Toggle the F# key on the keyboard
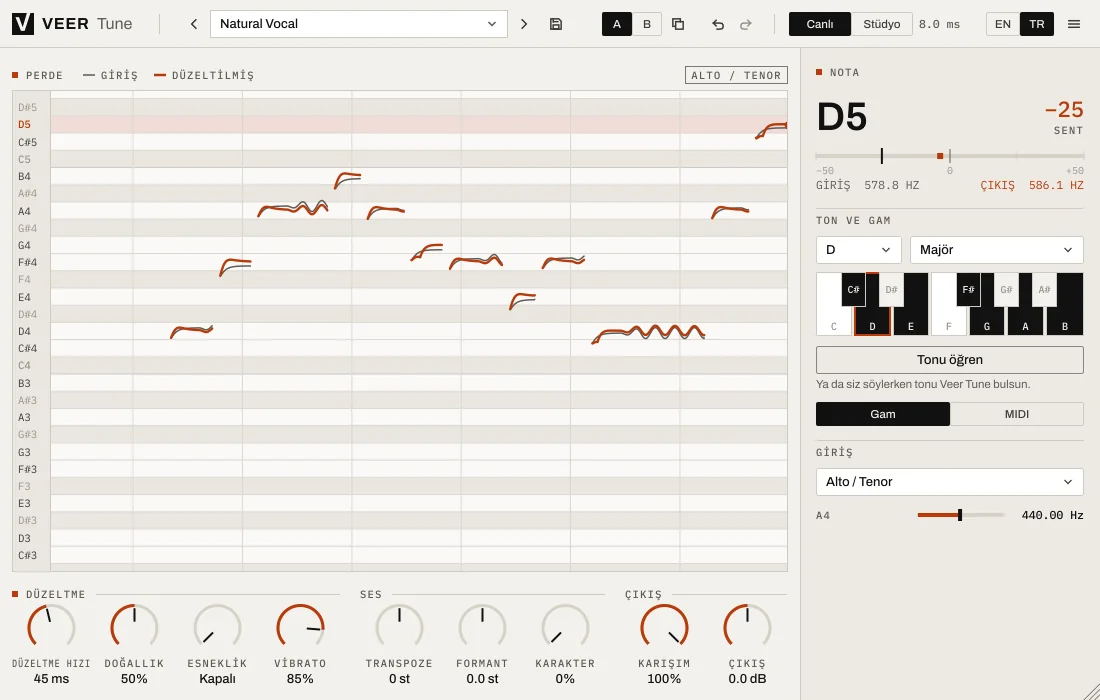This screenshot has width=1100, height=700. [x=968, y=290]
